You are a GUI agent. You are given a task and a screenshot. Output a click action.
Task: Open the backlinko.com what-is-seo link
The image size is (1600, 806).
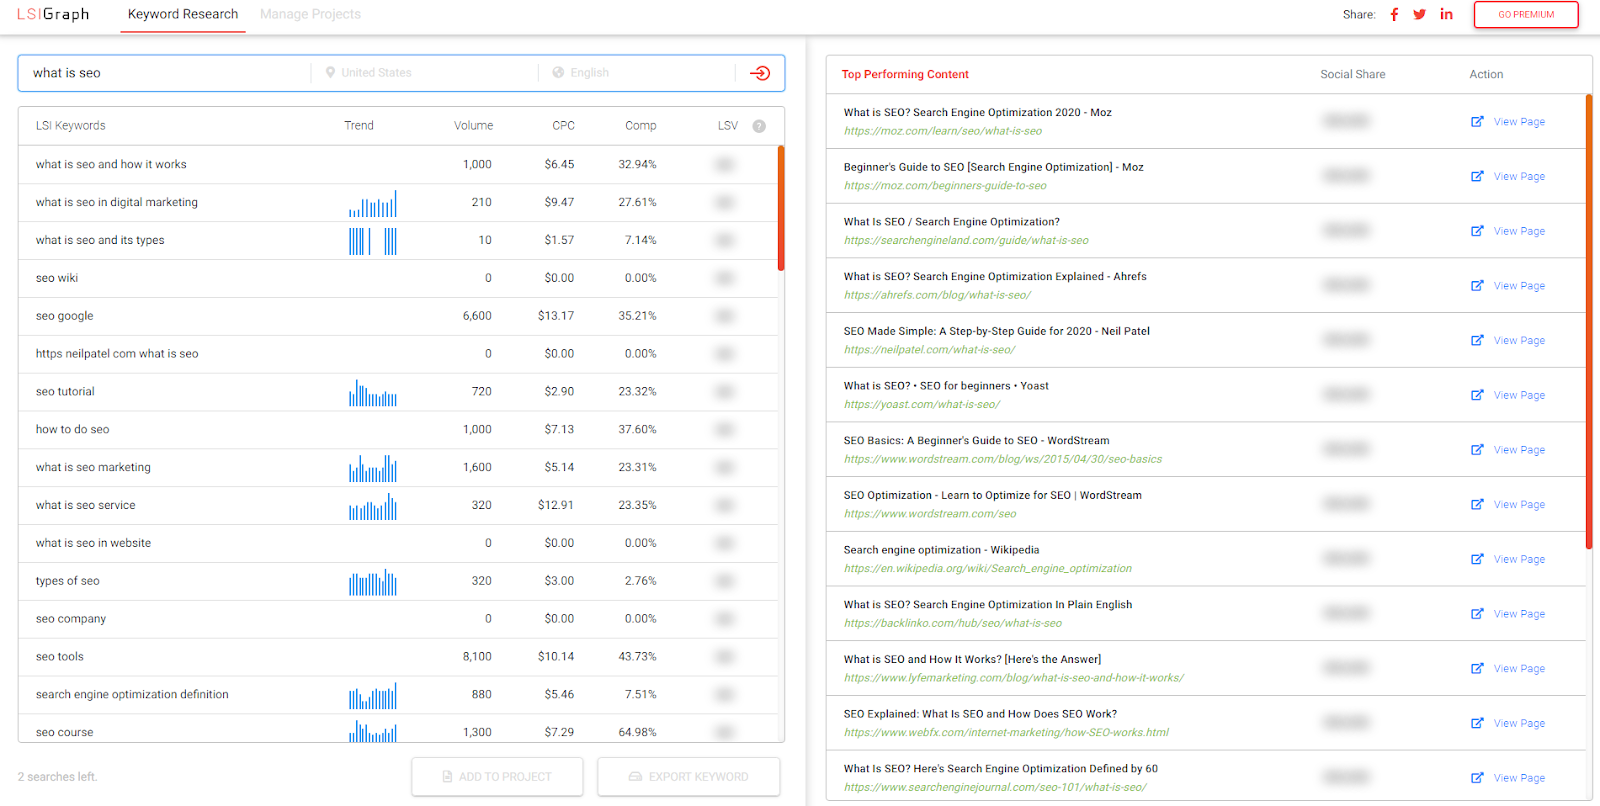point(953,623)
